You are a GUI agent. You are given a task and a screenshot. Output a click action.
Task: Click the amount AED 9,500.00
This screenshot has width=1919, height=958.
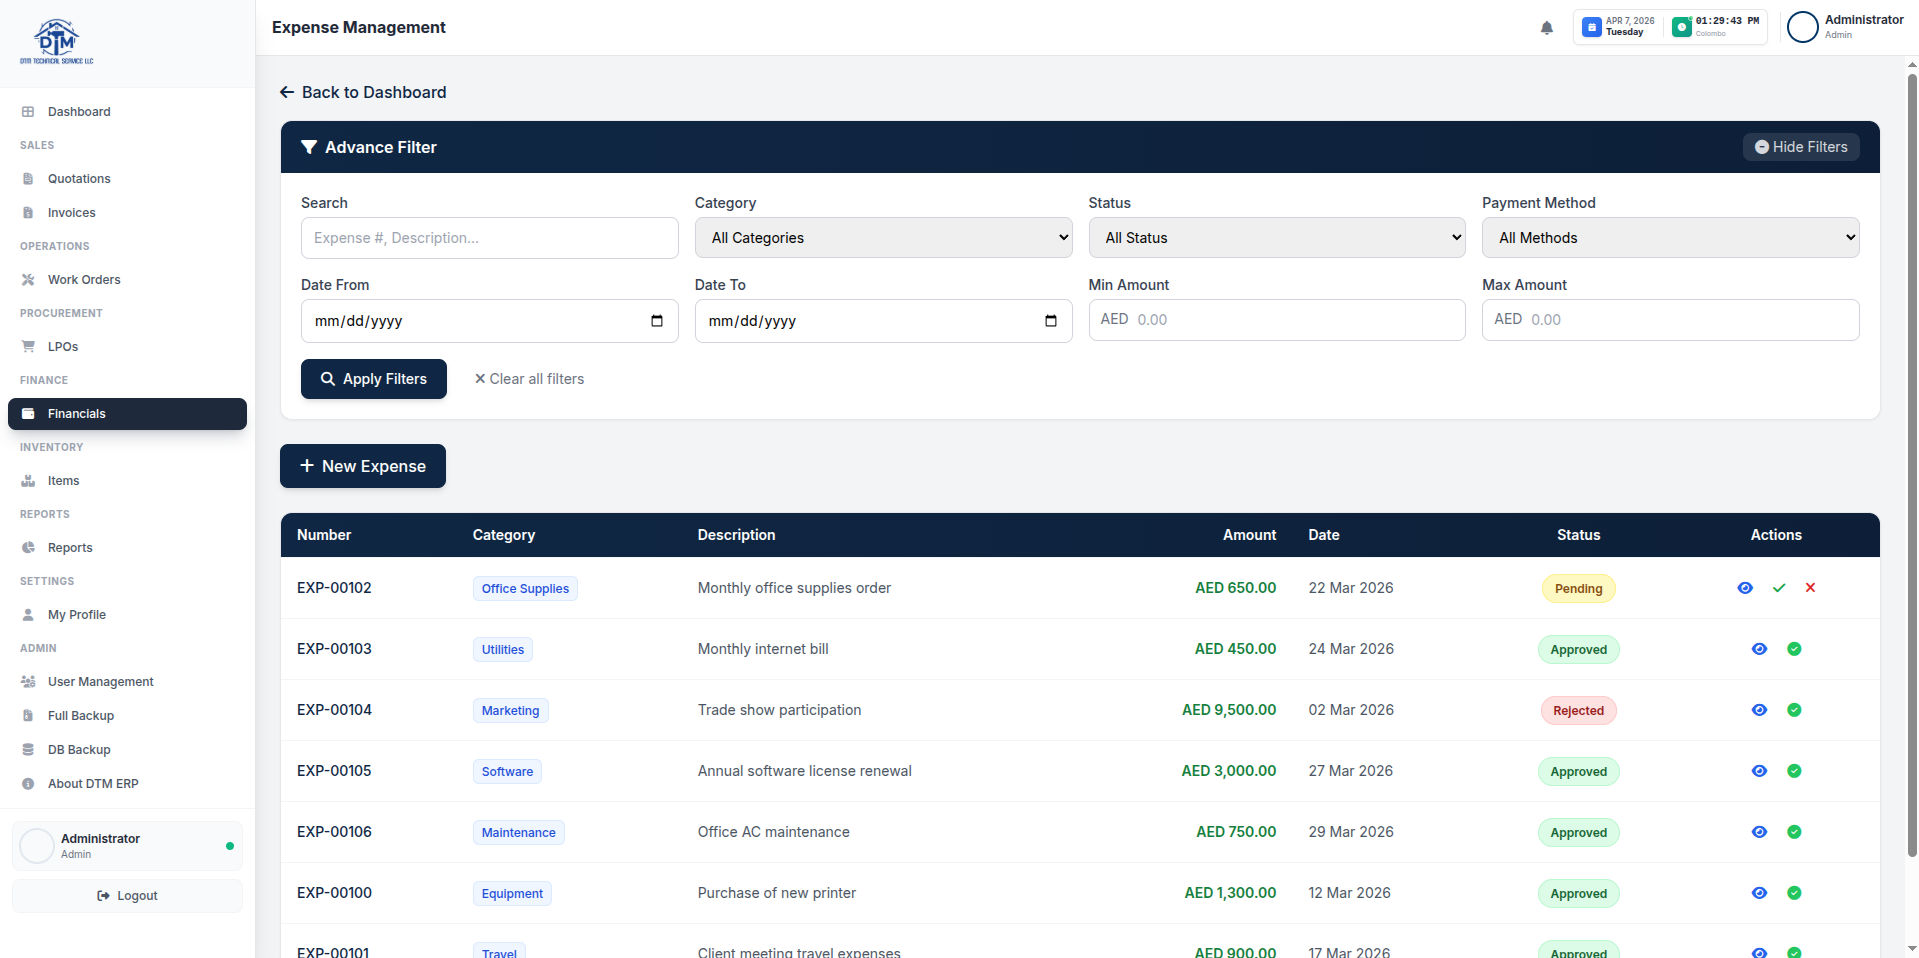click(x=1229, y=710)
